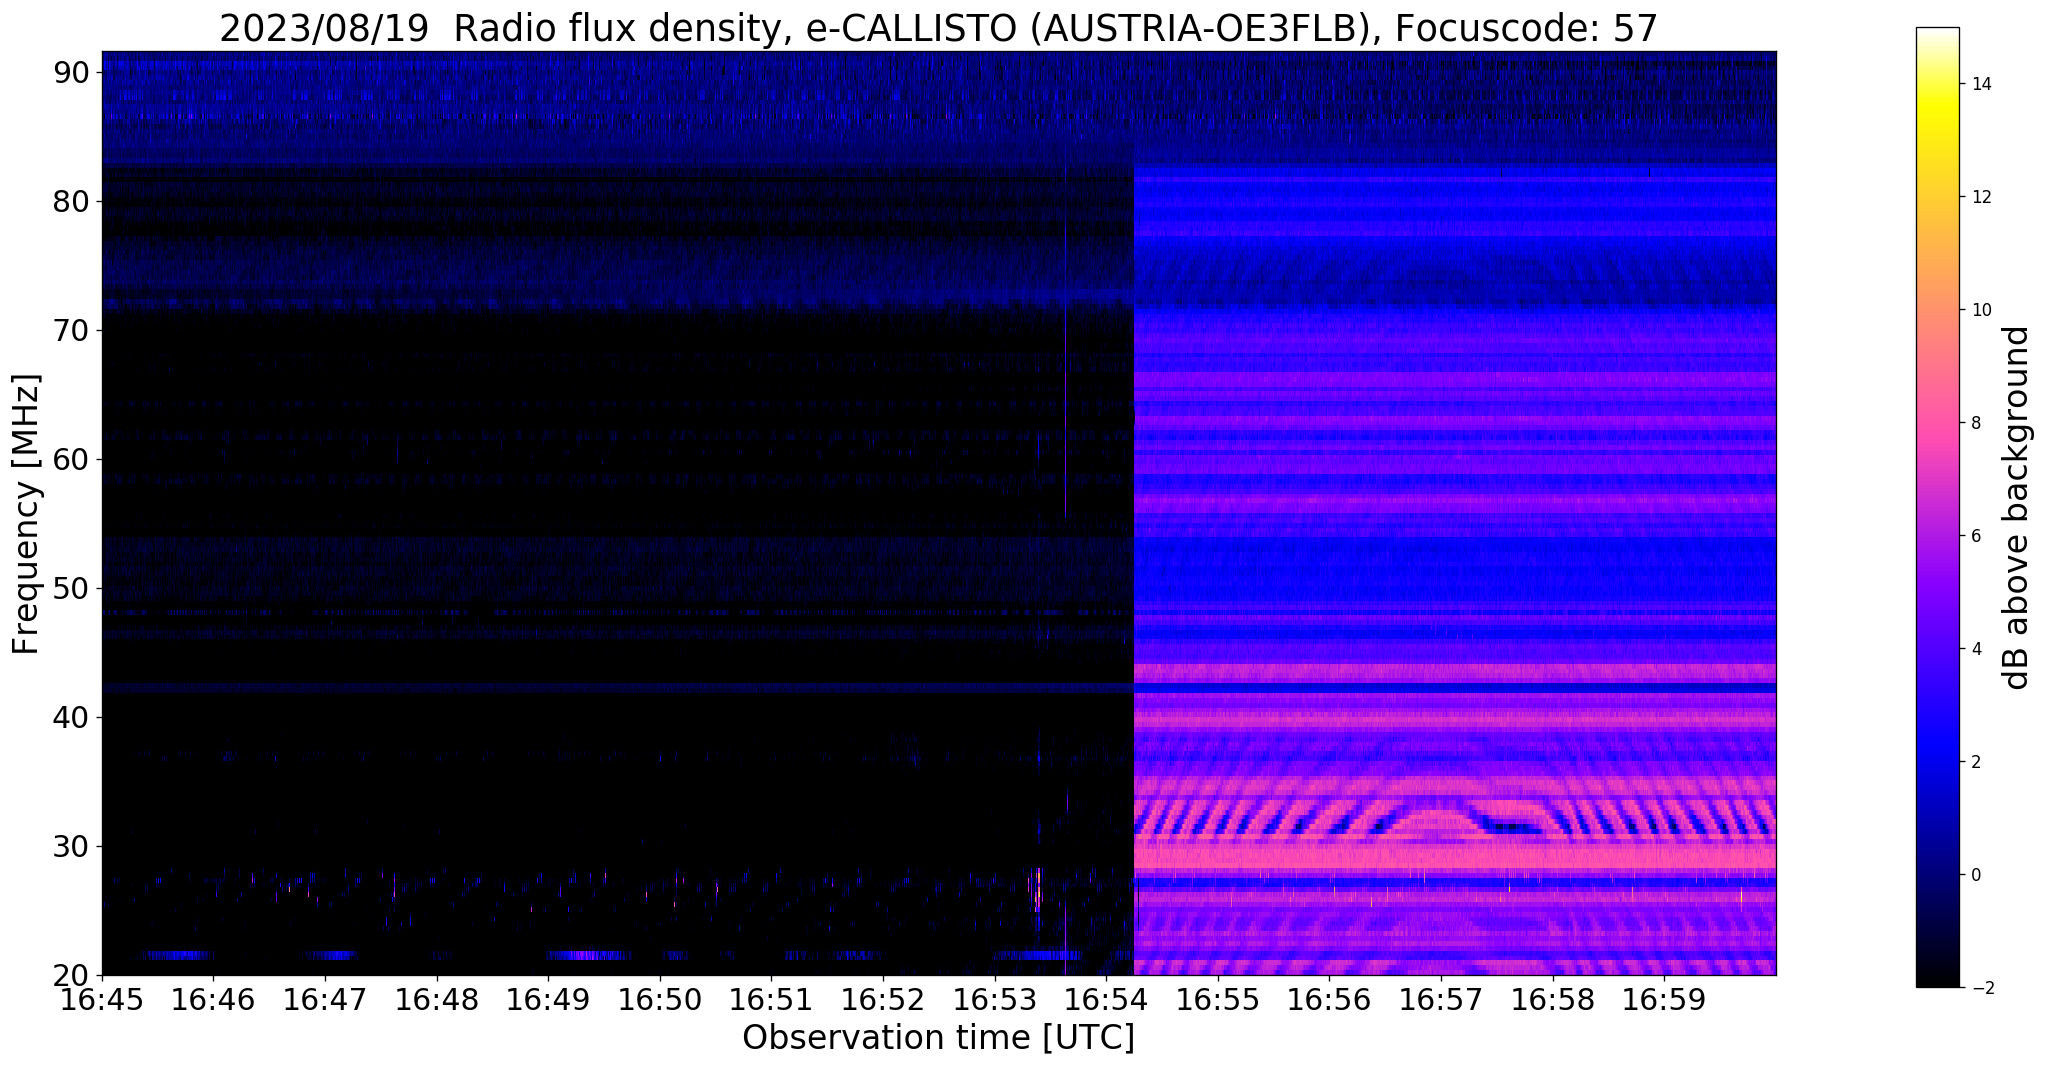
Task: Click the 16:50 time tick label
Action: (x=660, y=998)
